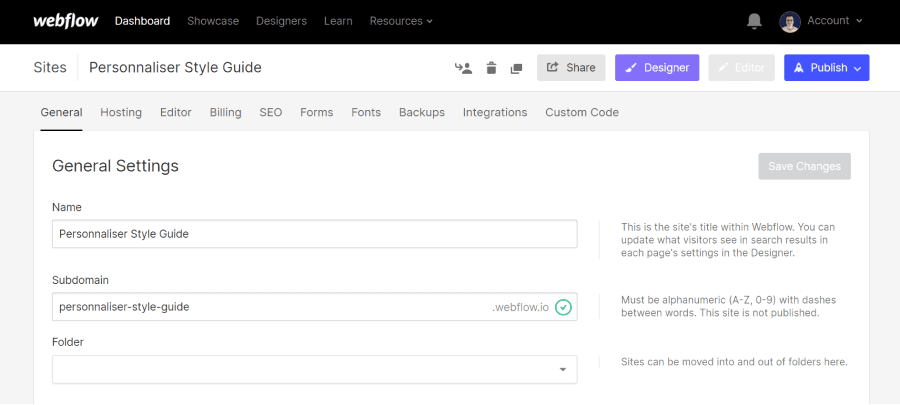The height and width of the screenshot is (405, 900).
Task: Click the Save Changes button
Action: 805,166
